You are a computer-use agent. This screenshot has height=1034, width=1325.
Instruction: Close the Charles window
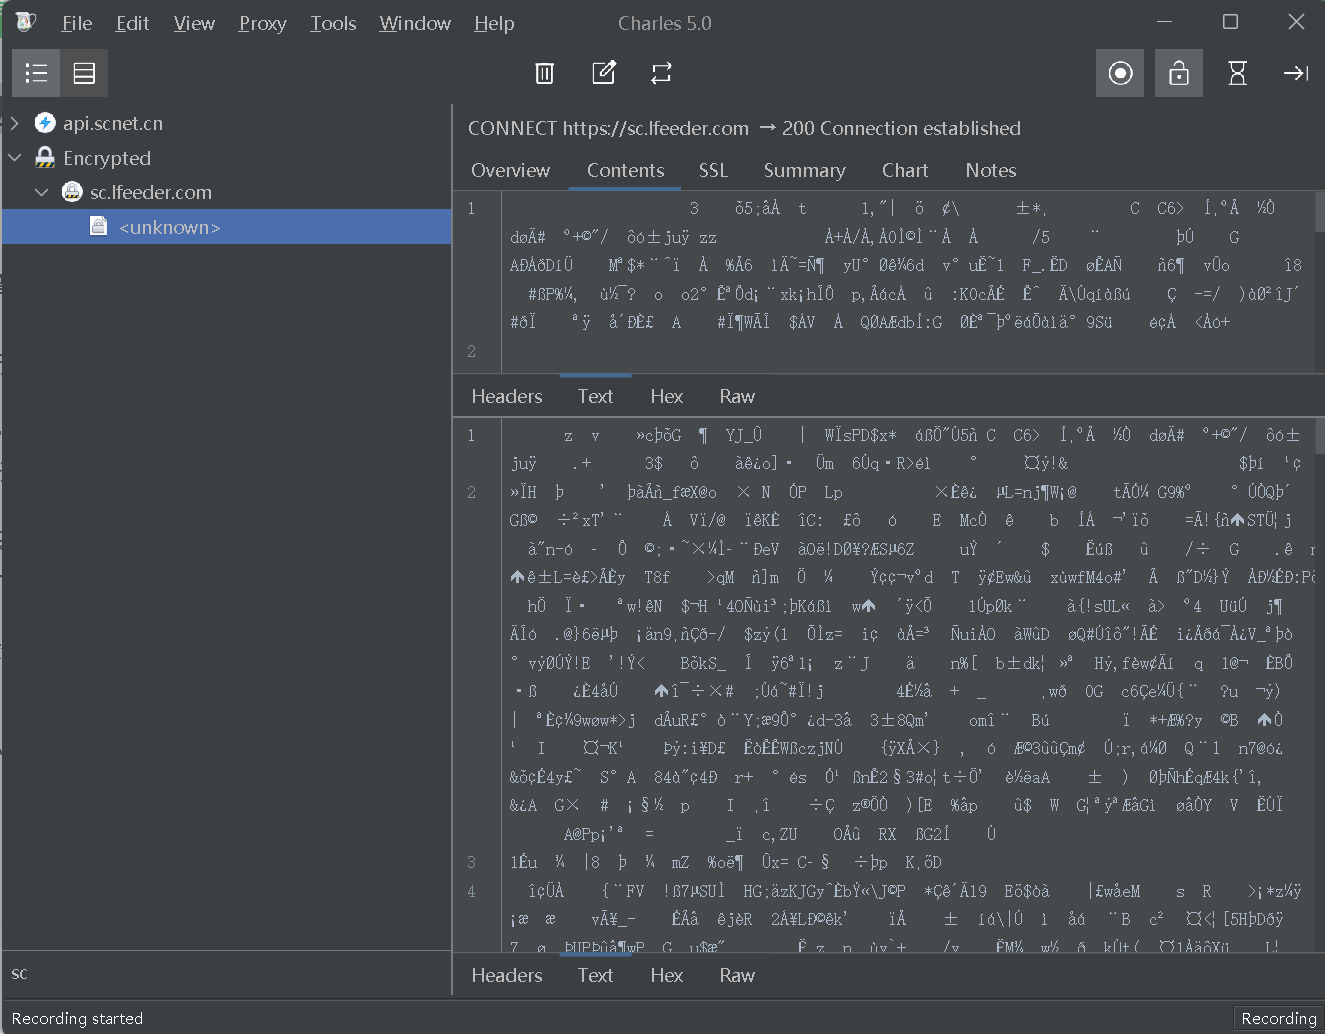point(1296,21)
